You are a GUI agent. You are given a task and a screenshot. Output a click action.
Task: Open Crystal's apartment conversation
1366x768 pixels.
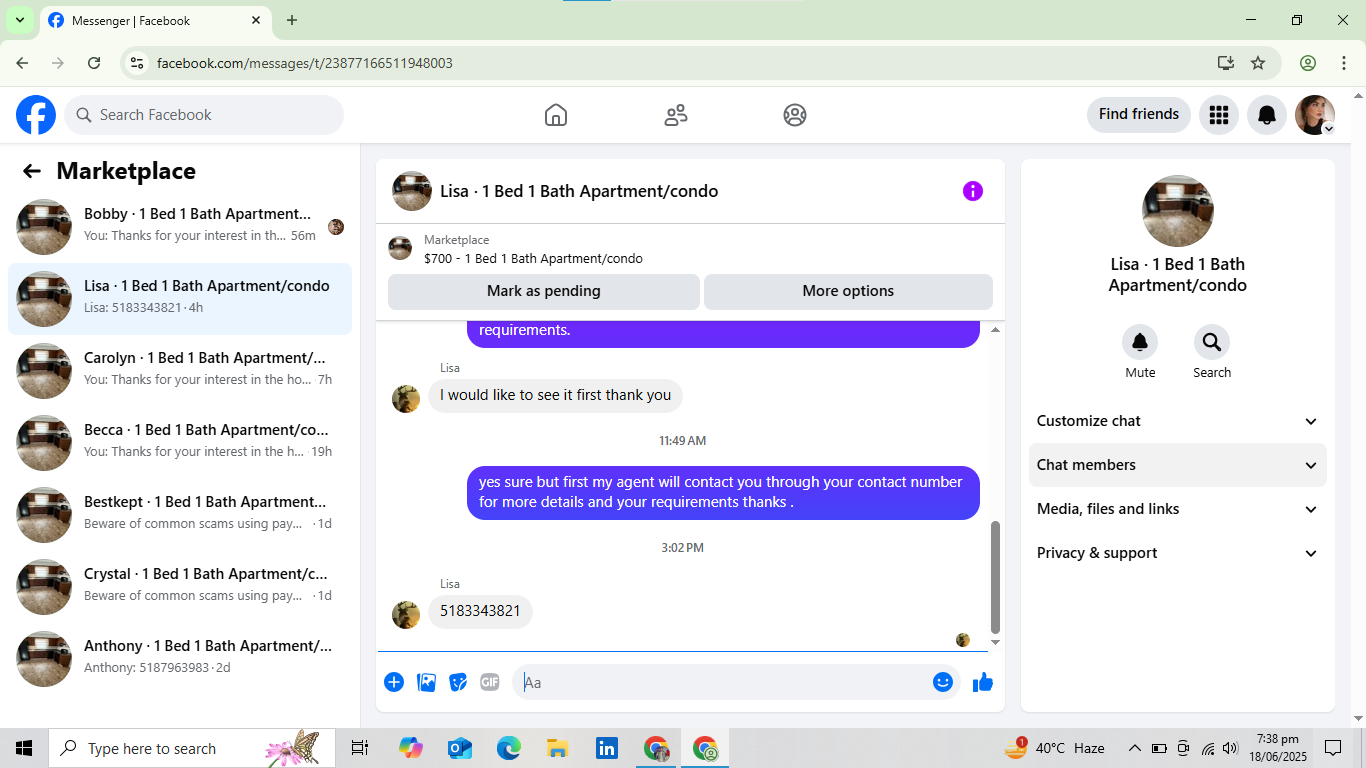(x=180, y=587)
